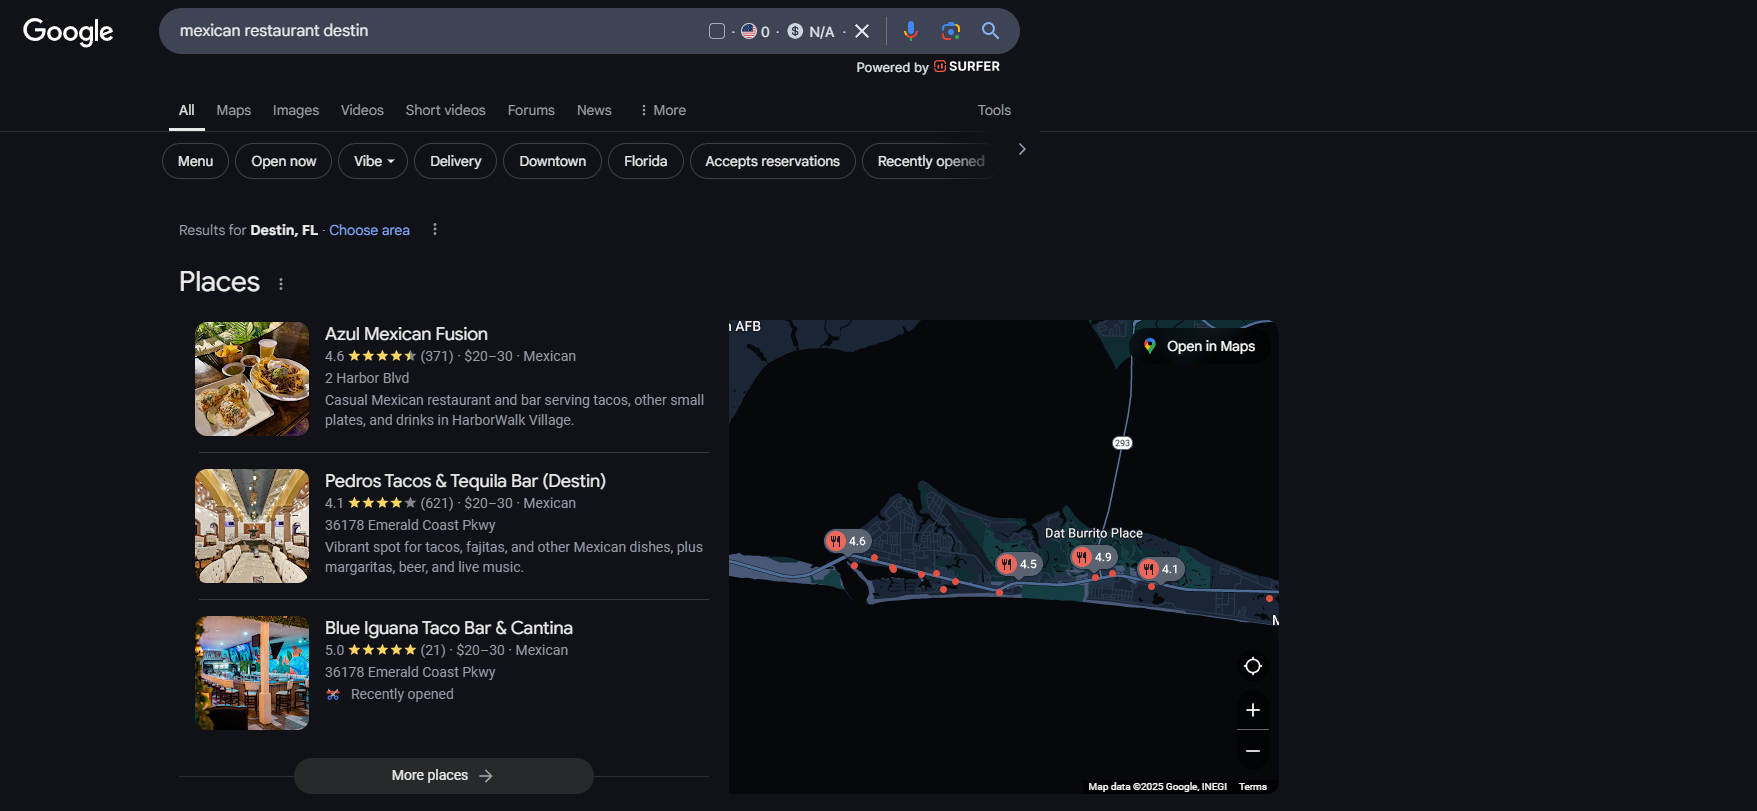Center map on my location
This screenshot has width=1757, height=811.
point(1253,666)
